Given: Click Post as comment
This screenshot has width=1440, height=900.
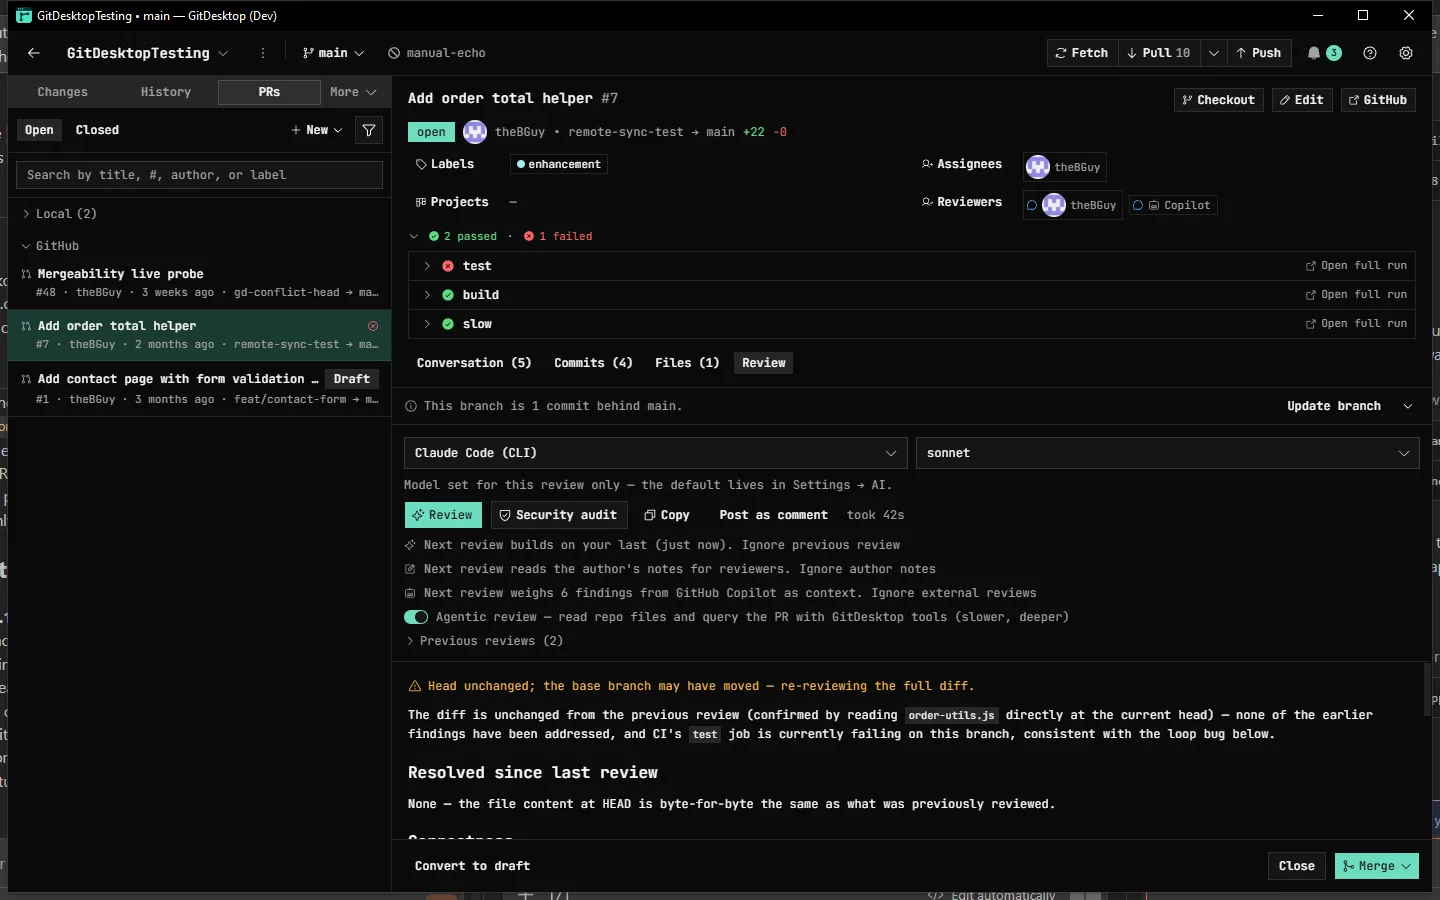Looking at the screenshot, I should [774, 515].
